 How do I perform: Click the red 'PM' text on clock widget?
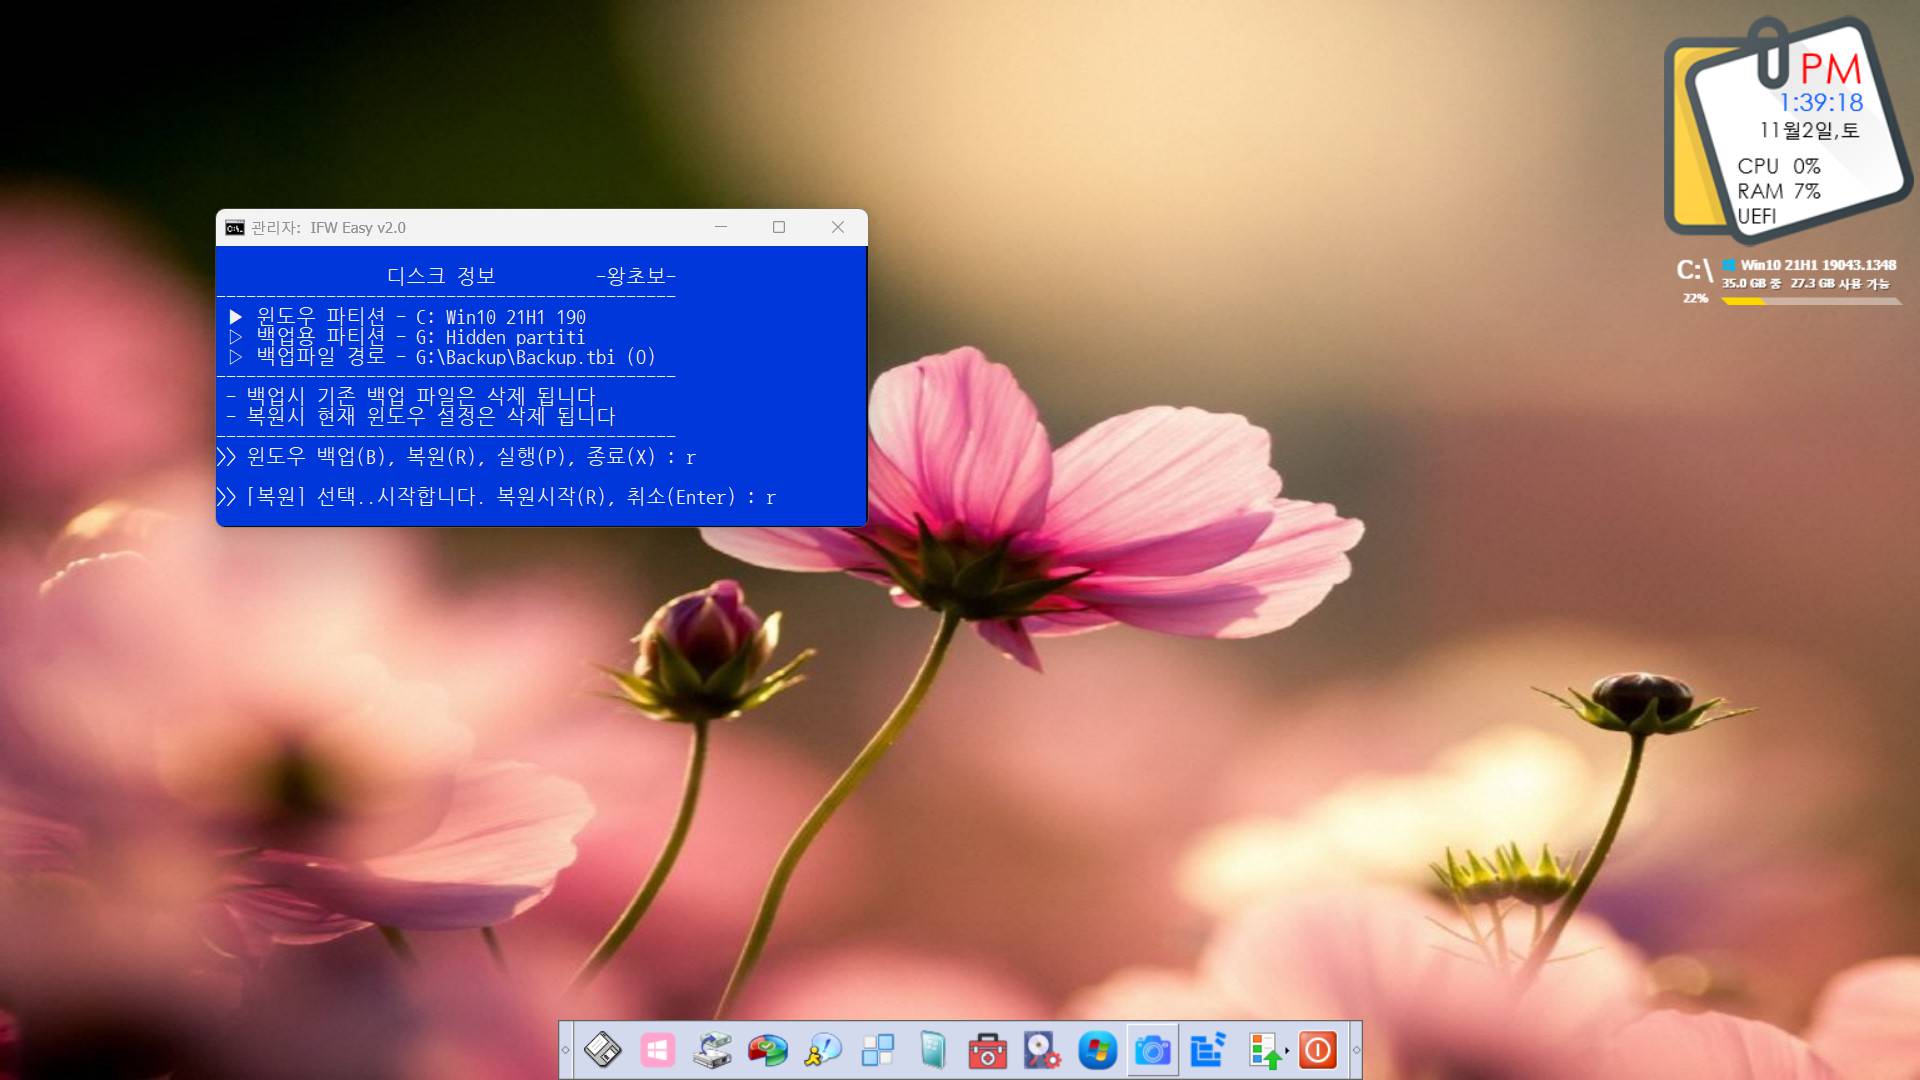pyautogui.click(x=1831, y=69)
